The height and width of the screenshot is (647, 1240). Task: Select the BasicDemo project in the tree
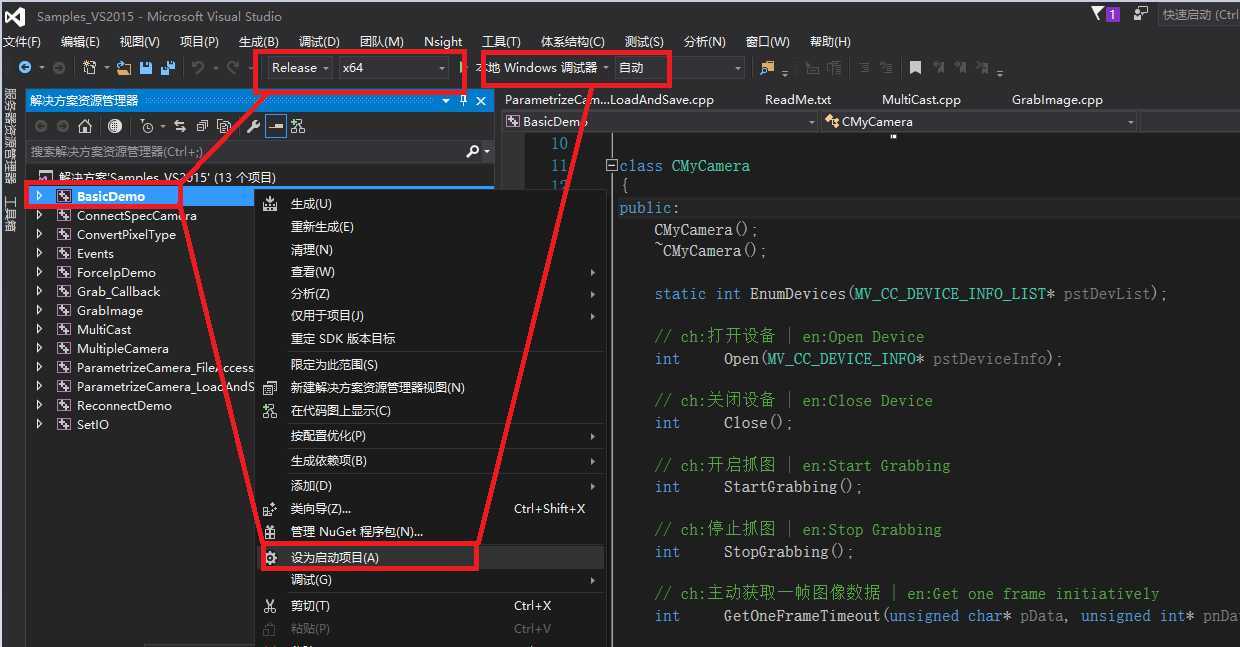coord(111,197)
